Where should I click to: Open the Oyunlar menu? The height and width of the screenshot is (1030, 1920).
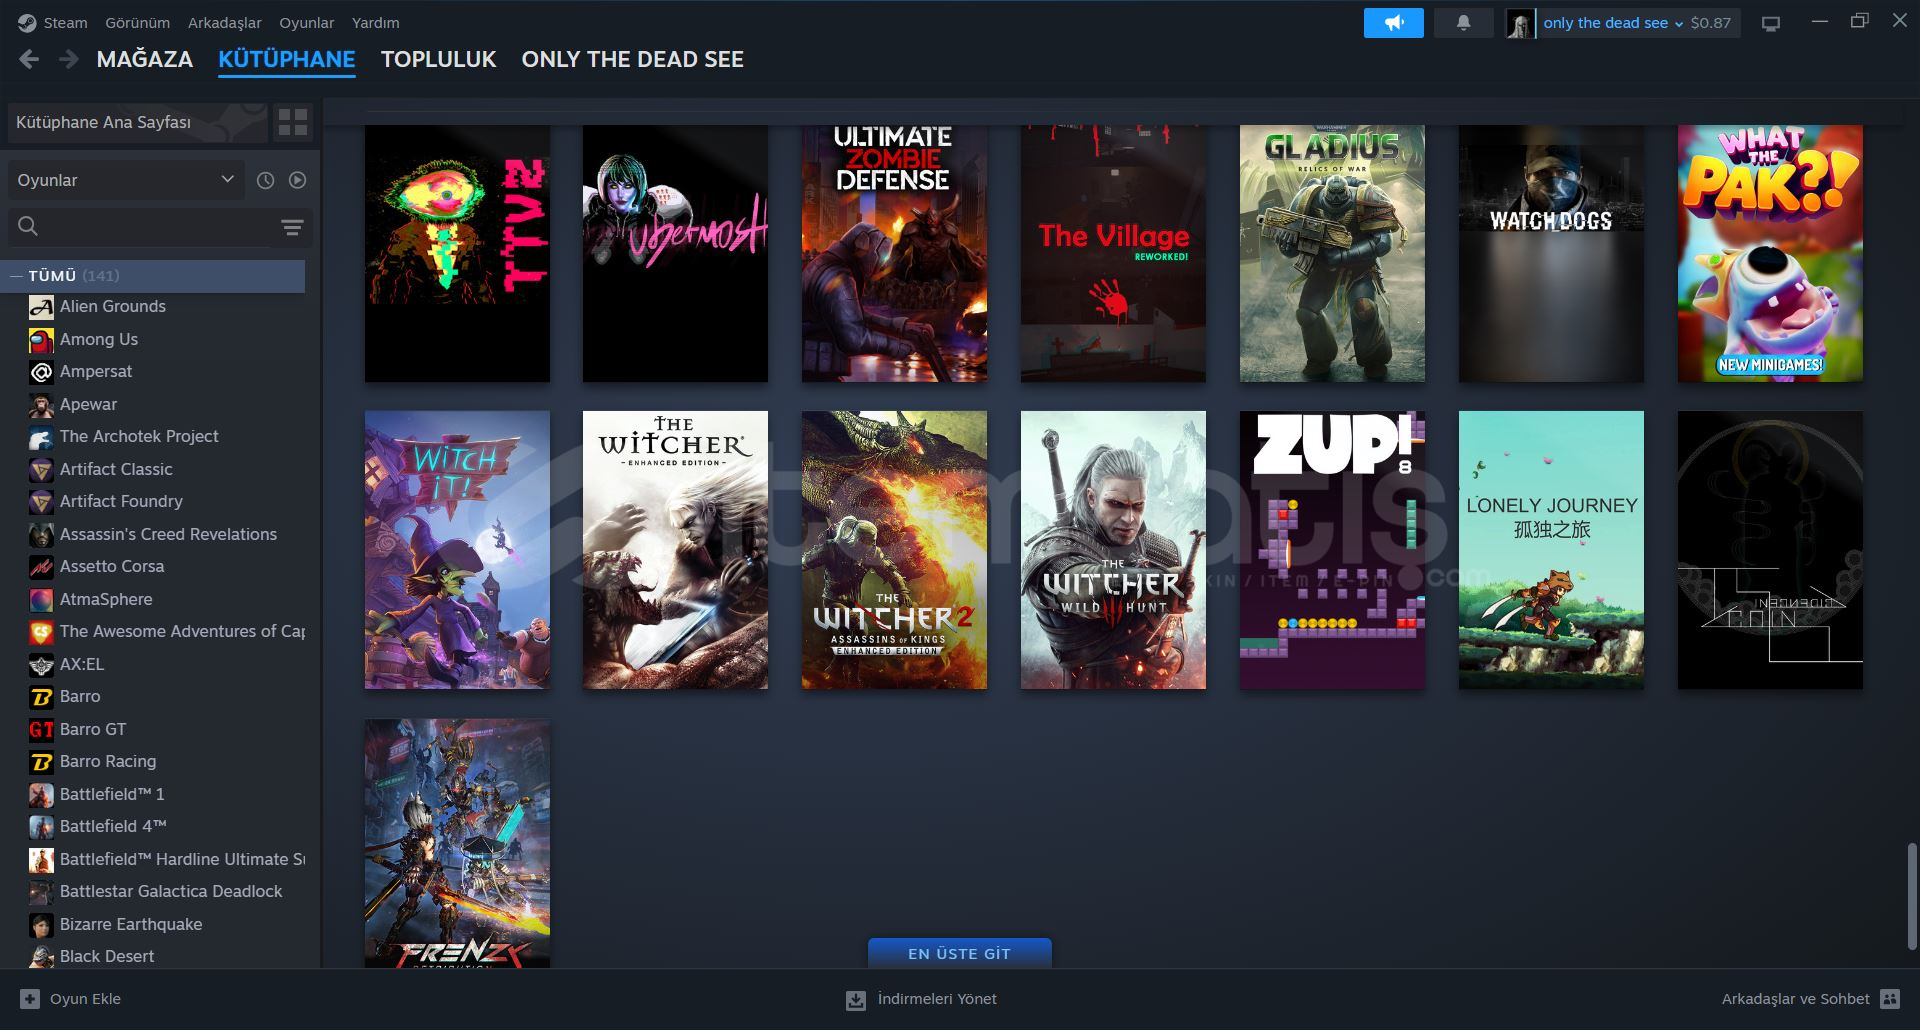tap(307, 22)
